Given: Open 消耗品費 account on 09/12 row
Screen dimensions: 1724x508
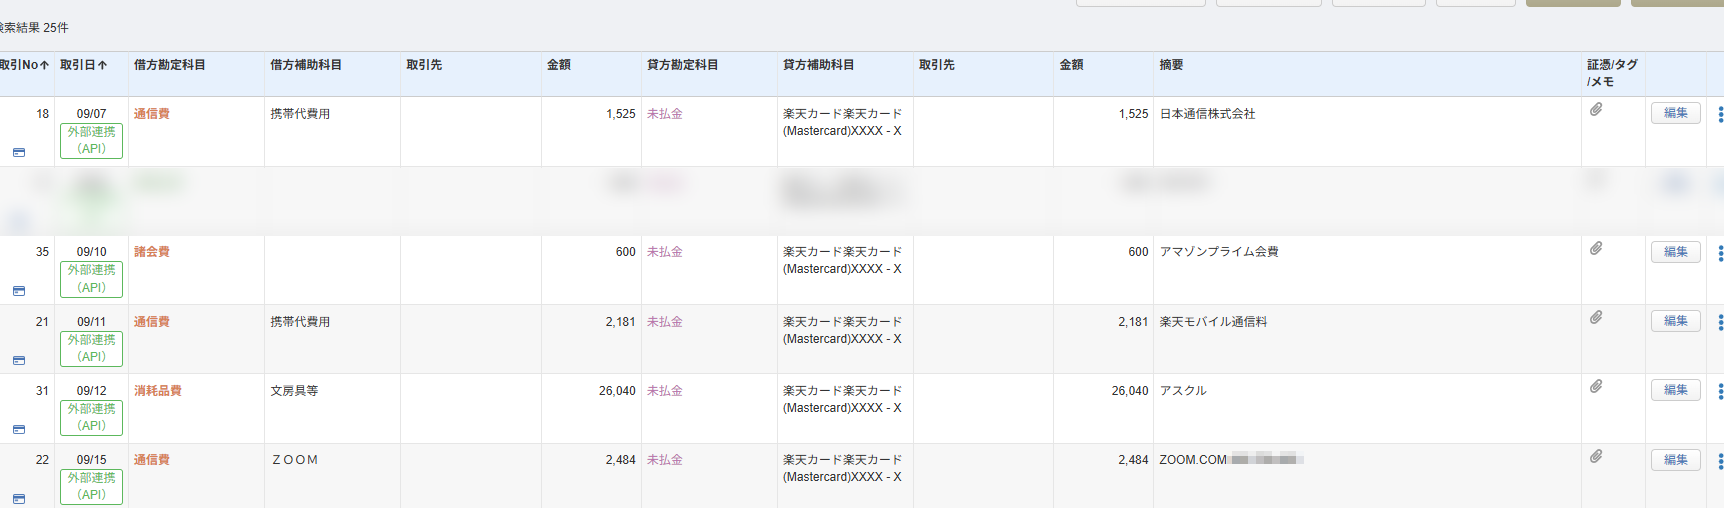Looking at the screenshot, I should tap(158, 391).
